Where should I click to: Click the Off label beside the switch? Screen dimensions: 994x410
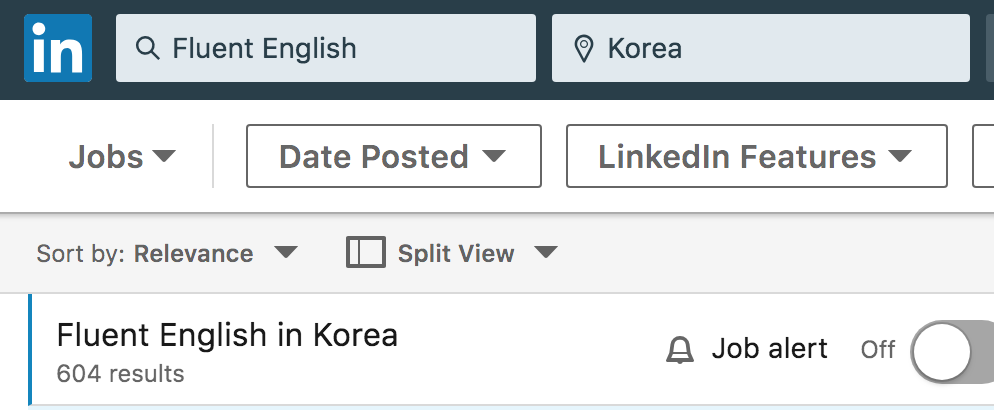click(x=877, y=350)
